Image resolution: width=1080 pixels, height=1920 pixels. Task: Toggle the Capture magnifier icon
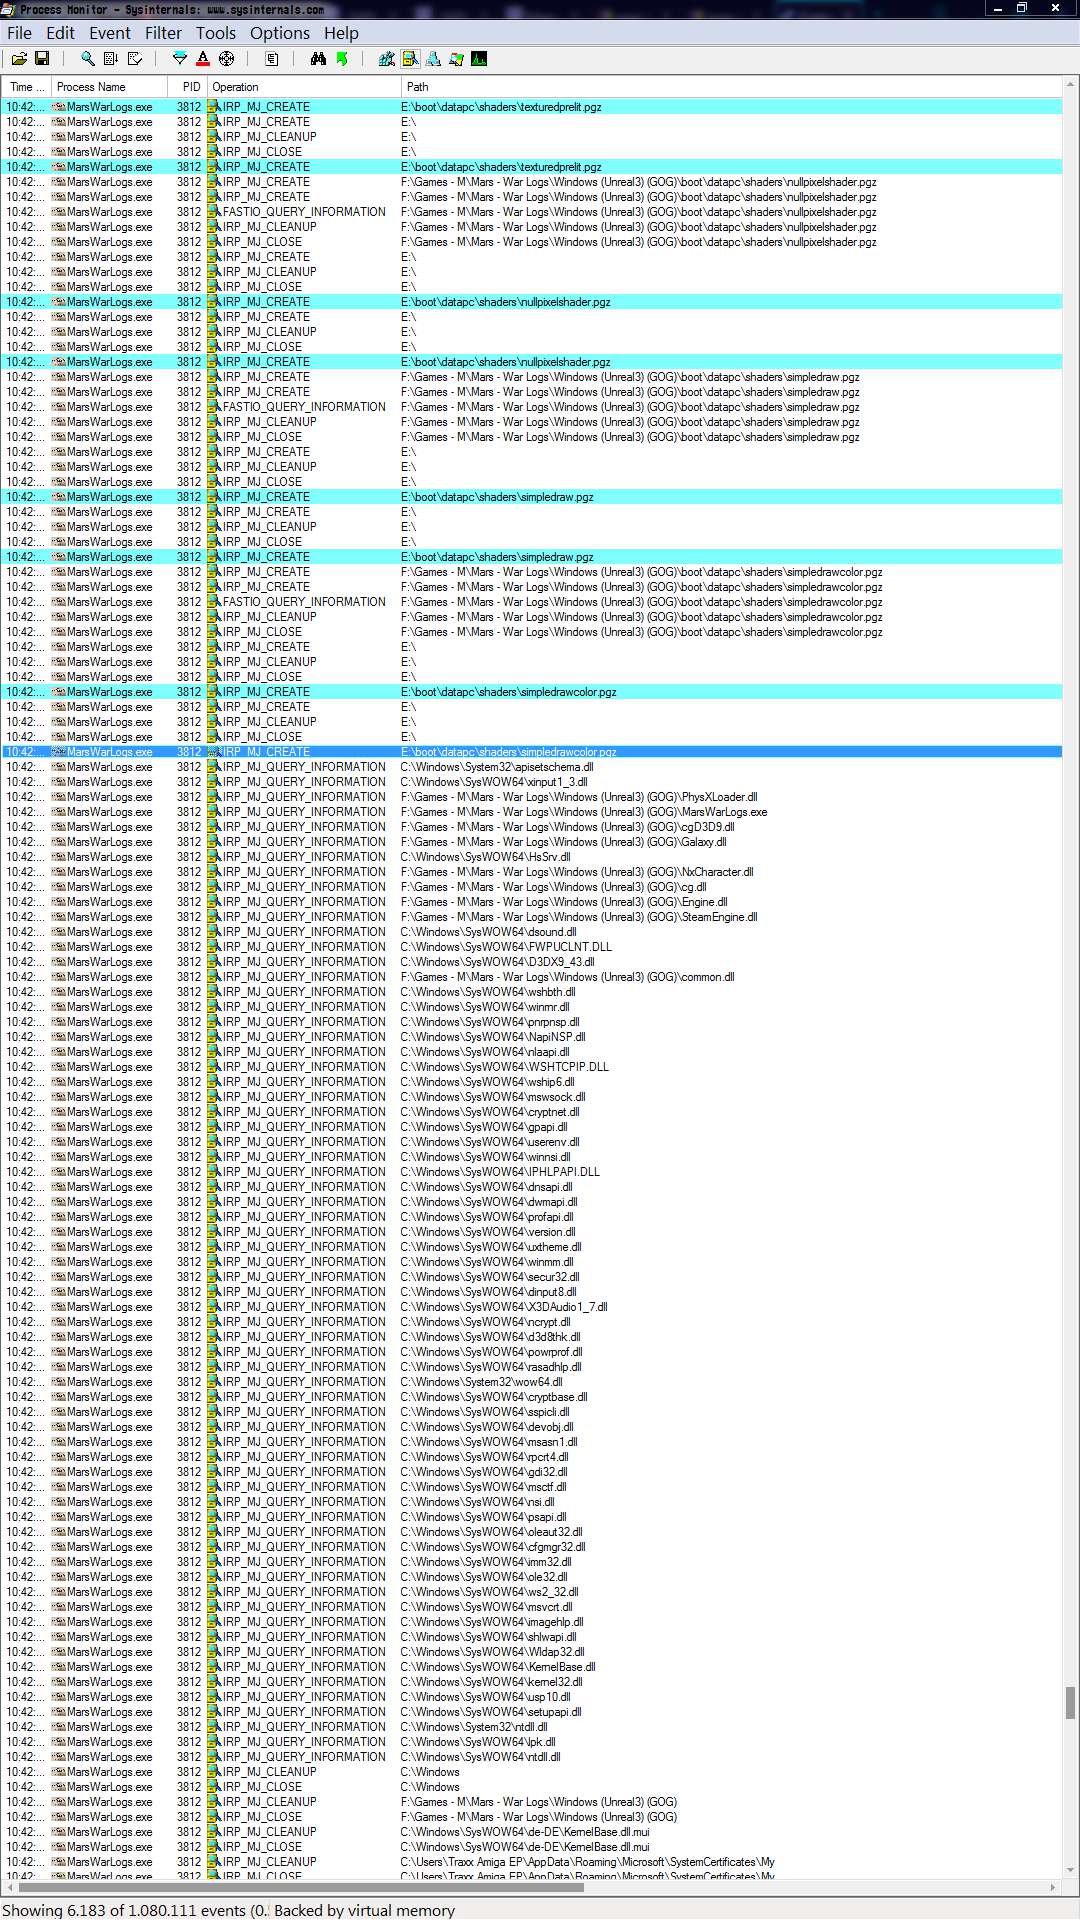click(x=88, y=59)
